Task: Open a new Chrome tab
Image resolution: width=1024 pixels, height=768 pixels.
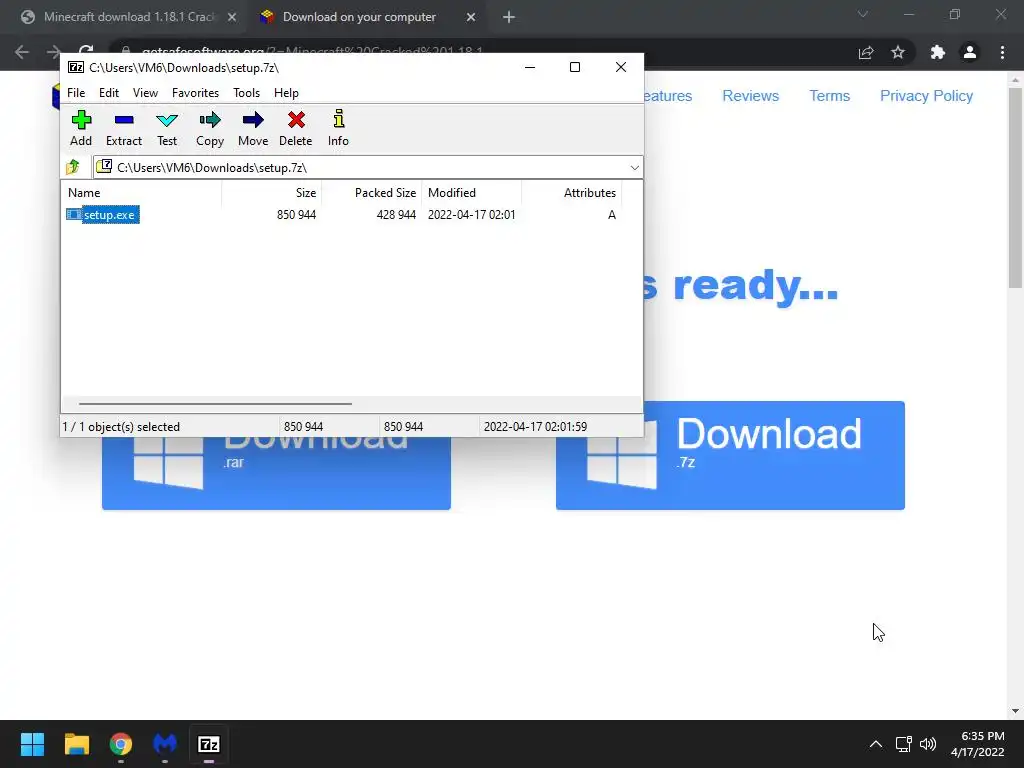Action: point(509,18)
